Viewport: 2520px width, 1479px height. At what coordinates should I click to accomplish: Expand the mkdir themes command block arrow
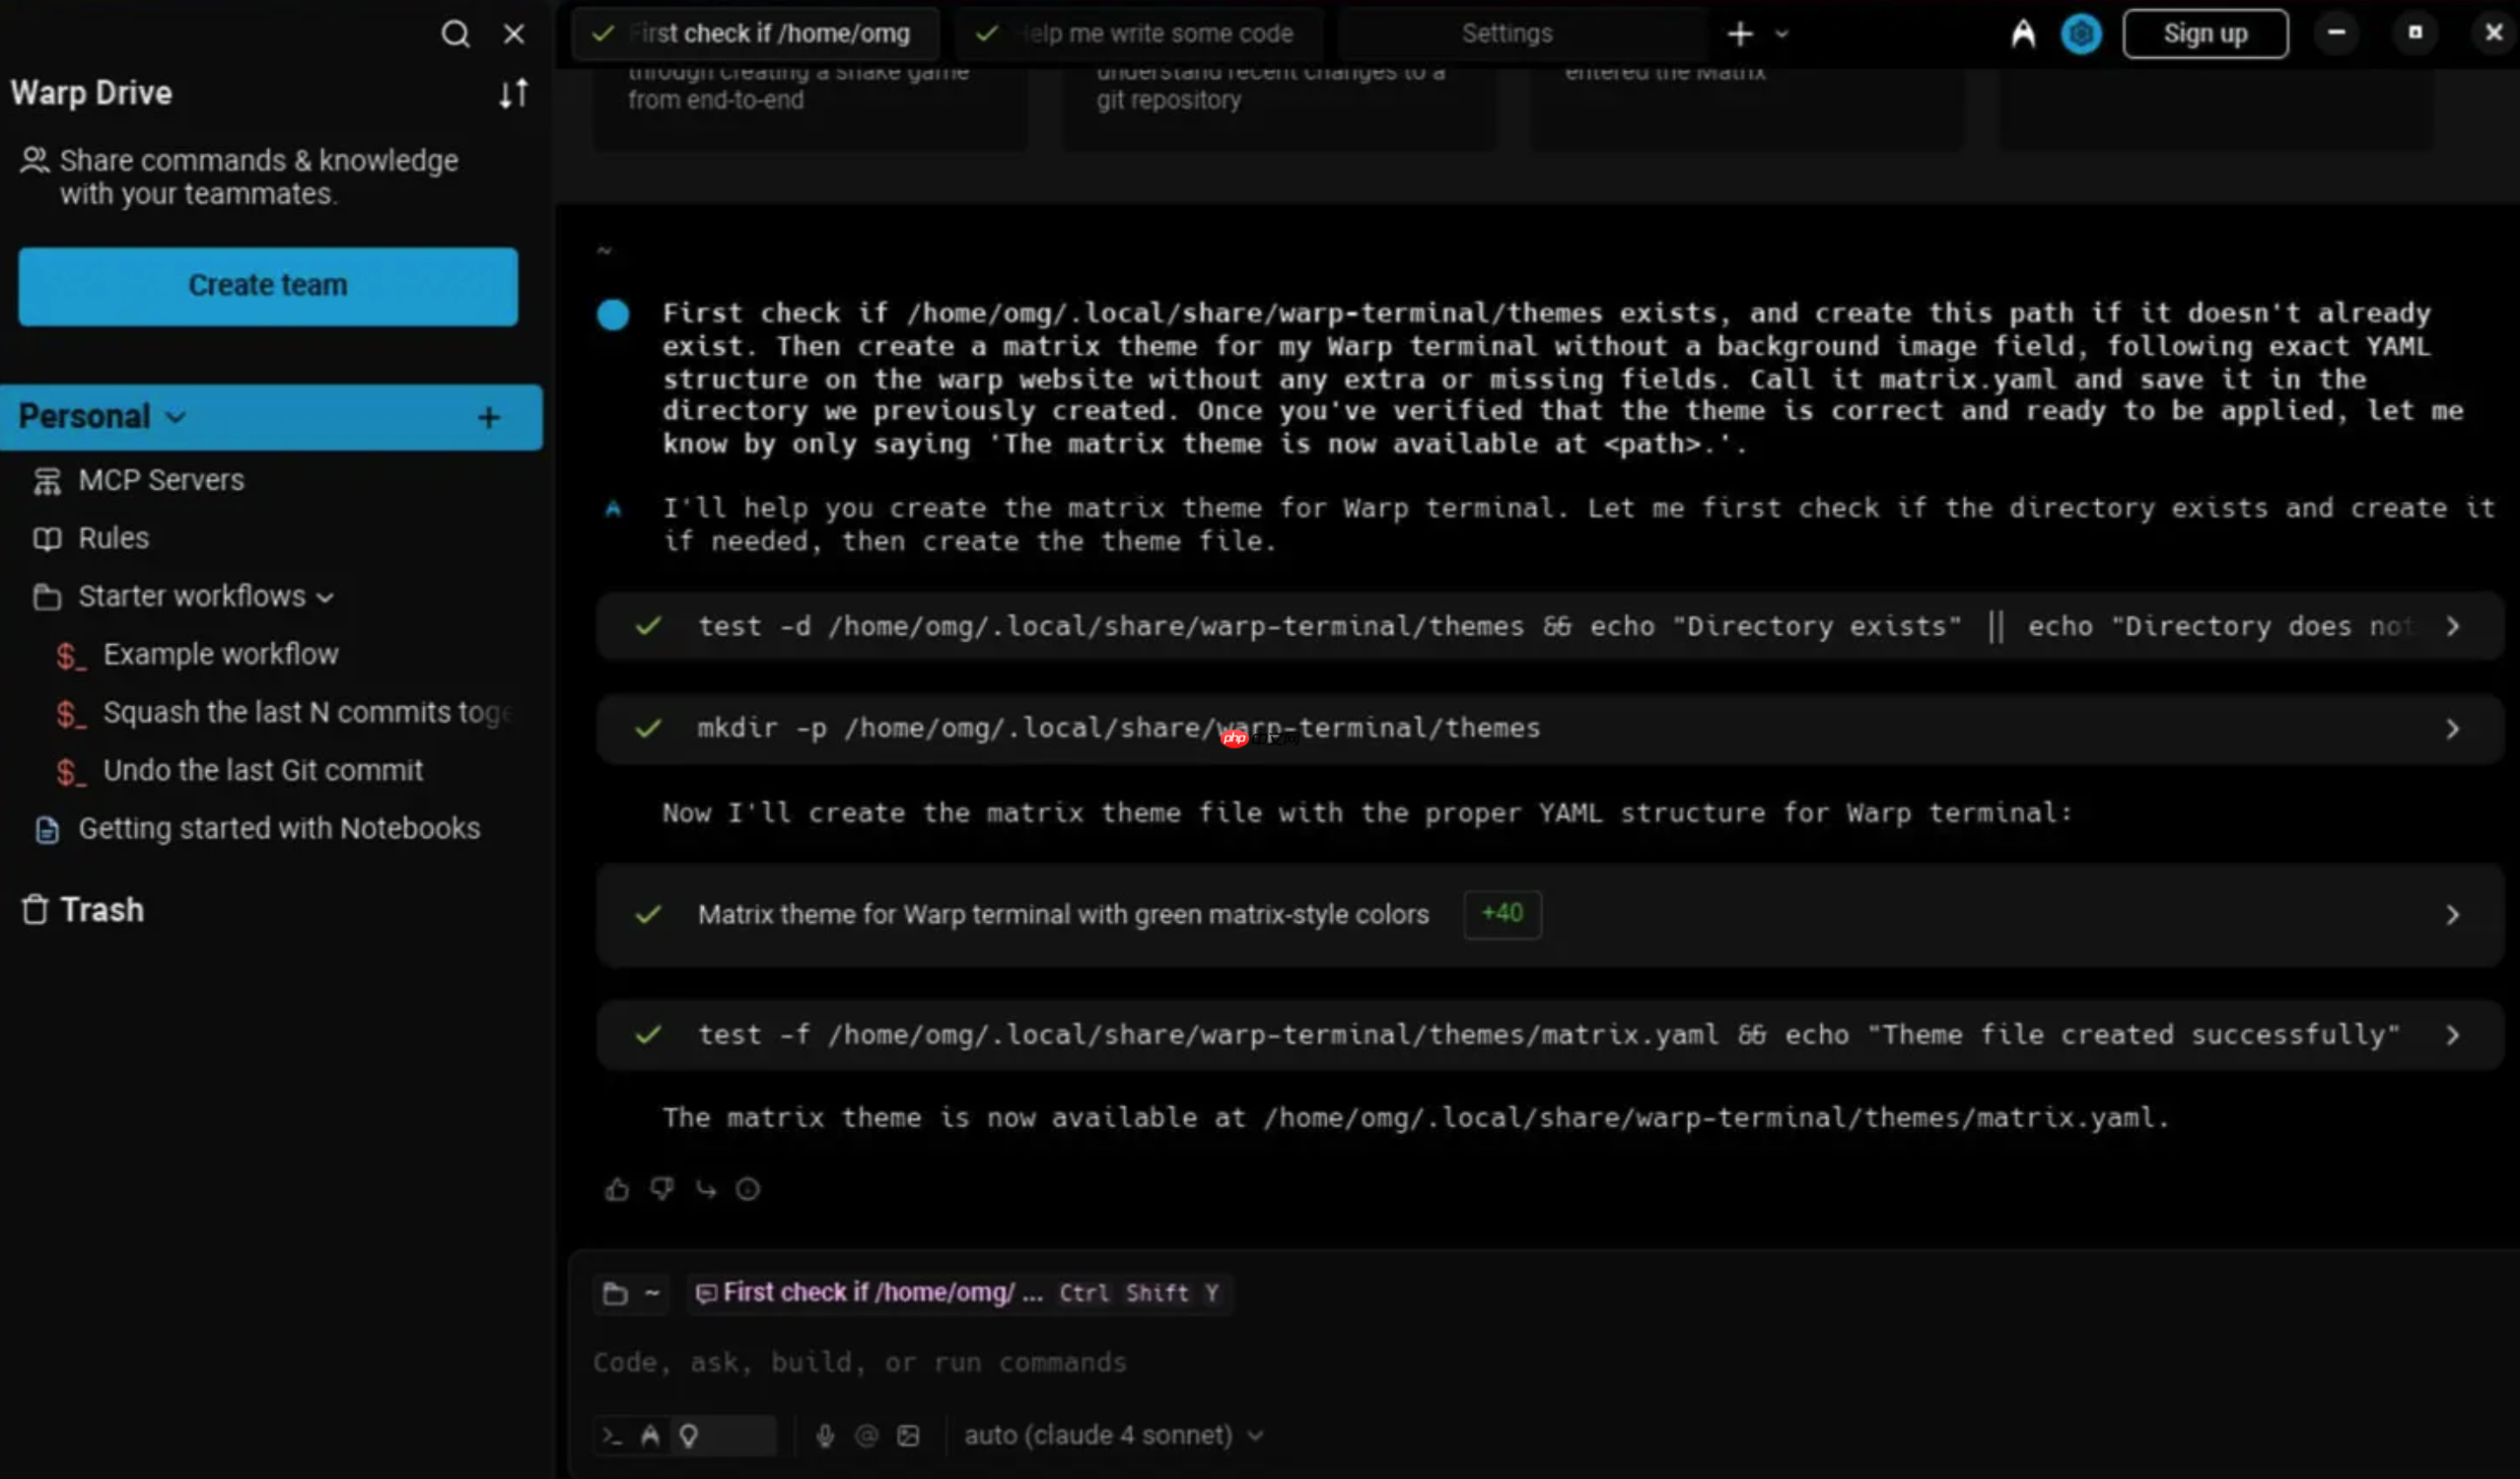tap(2452, 729)
